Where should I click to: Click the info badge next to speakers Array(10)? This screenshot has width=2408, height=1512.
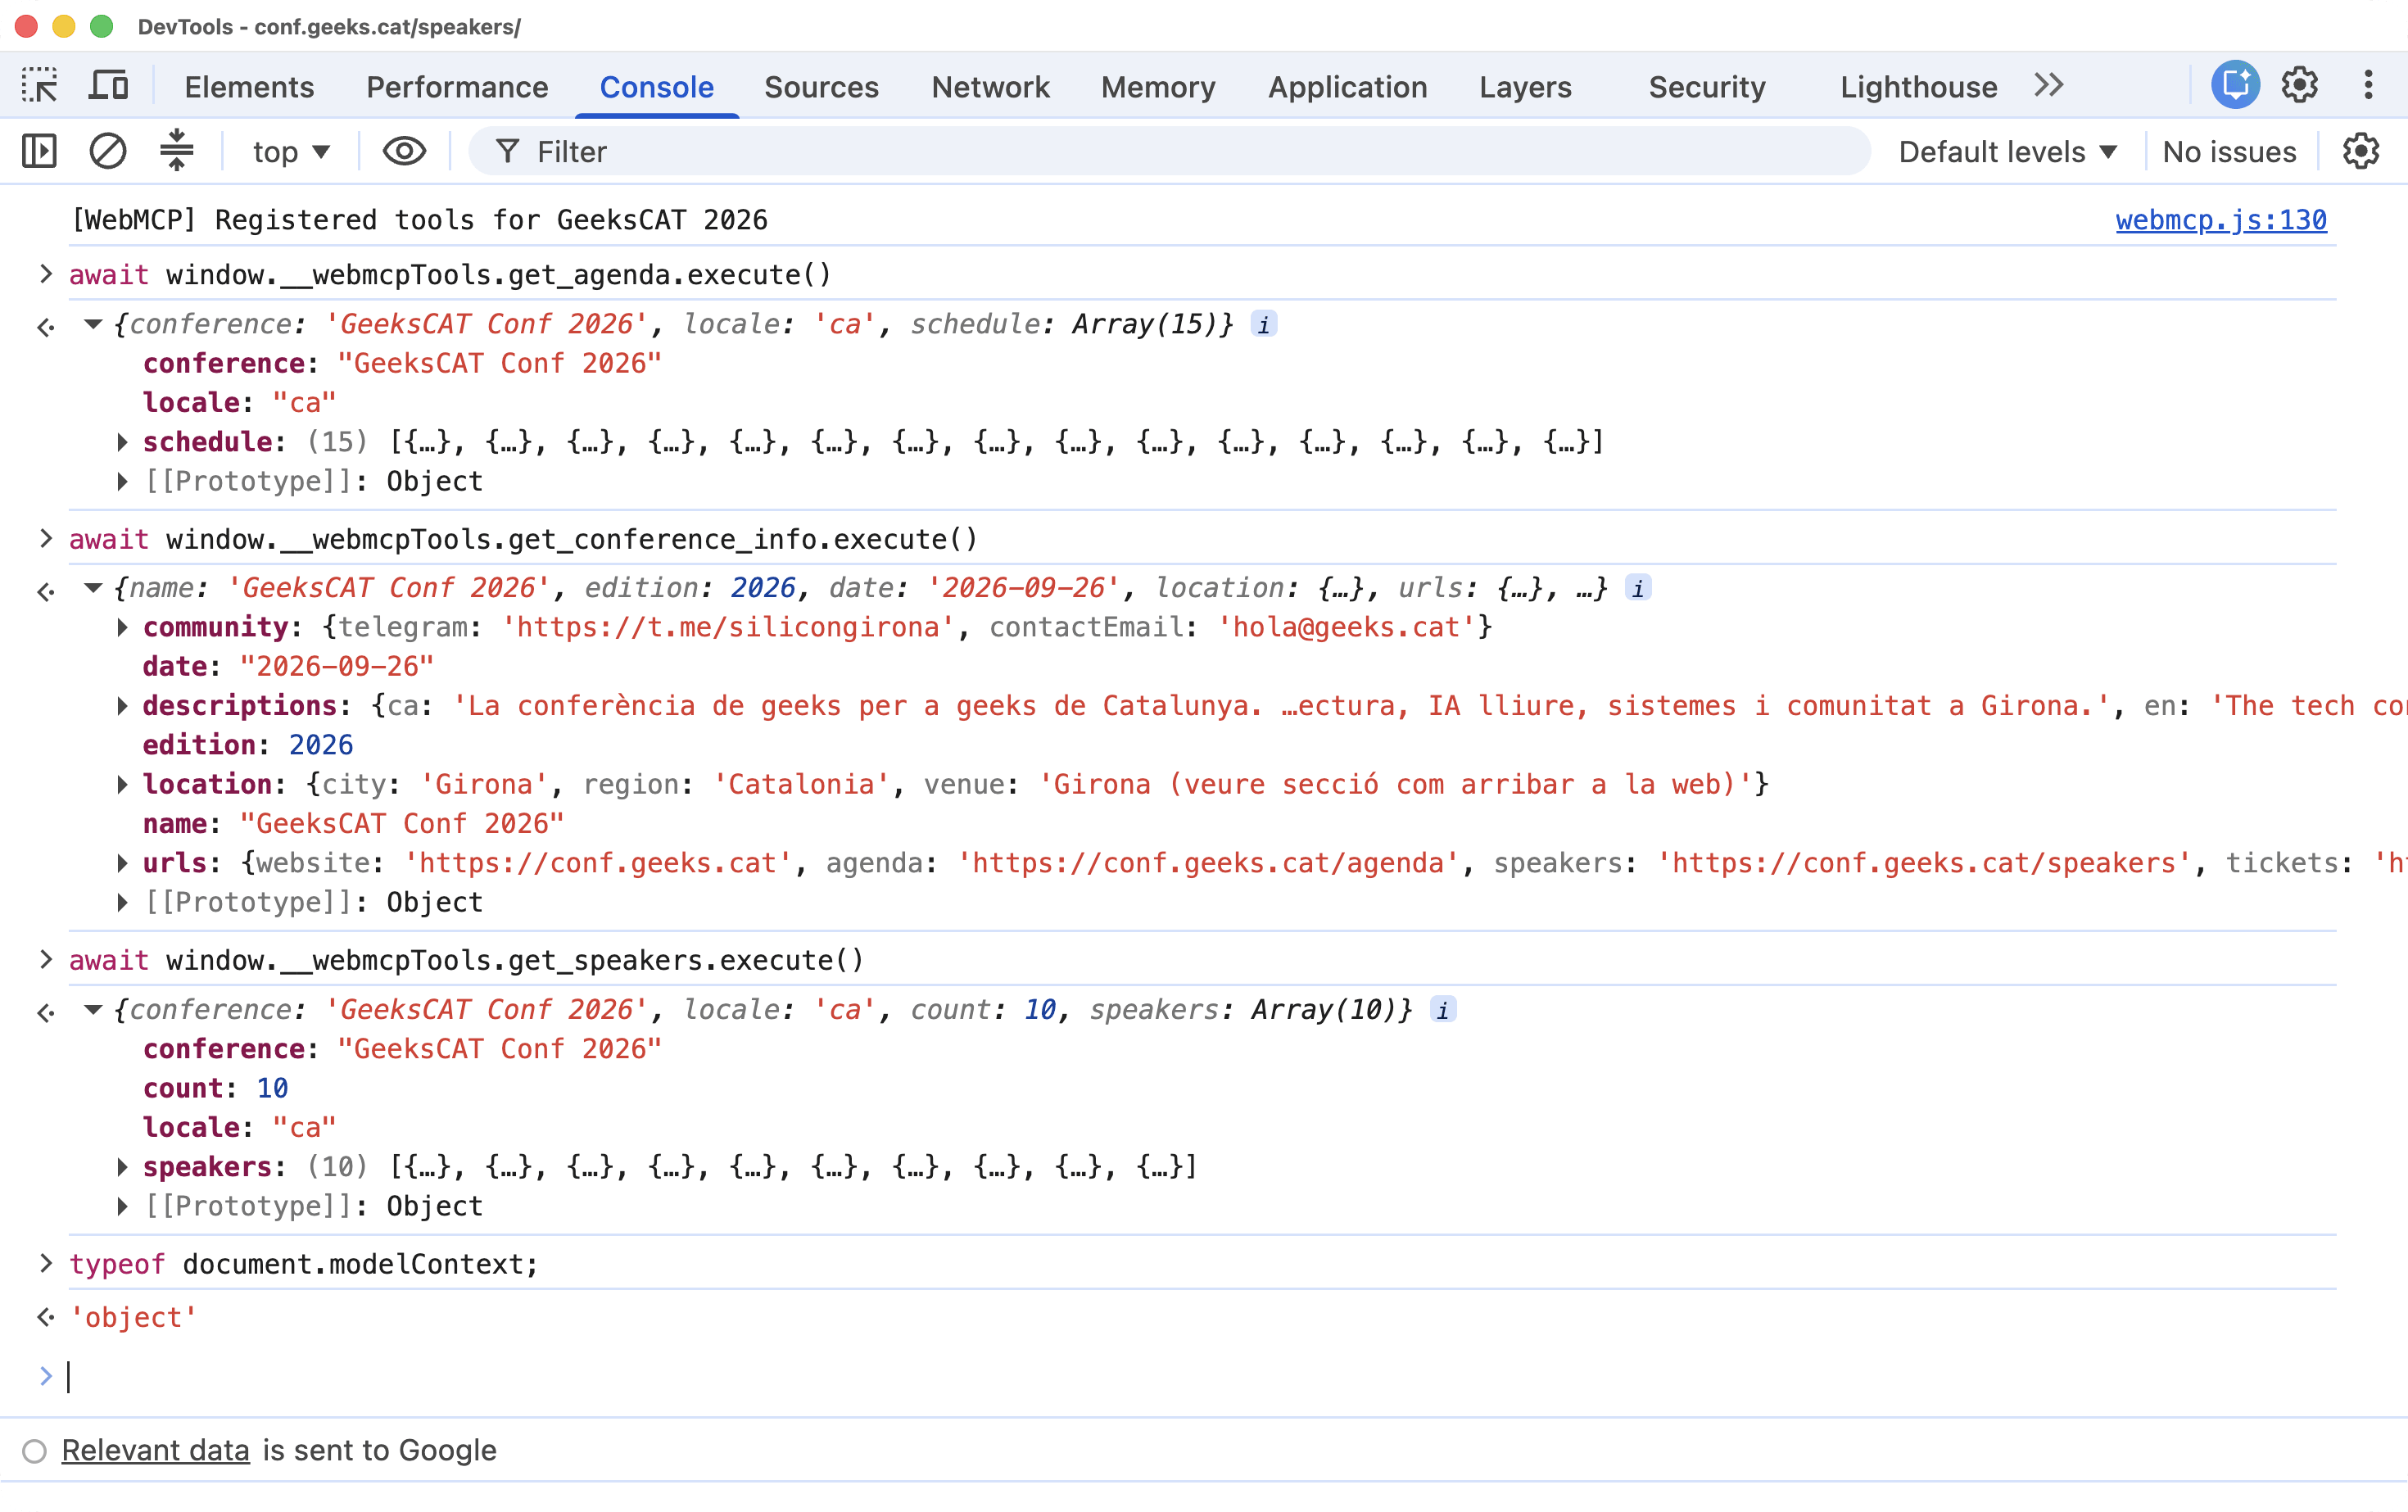pyautogui.click(x=1443, y=1010)
